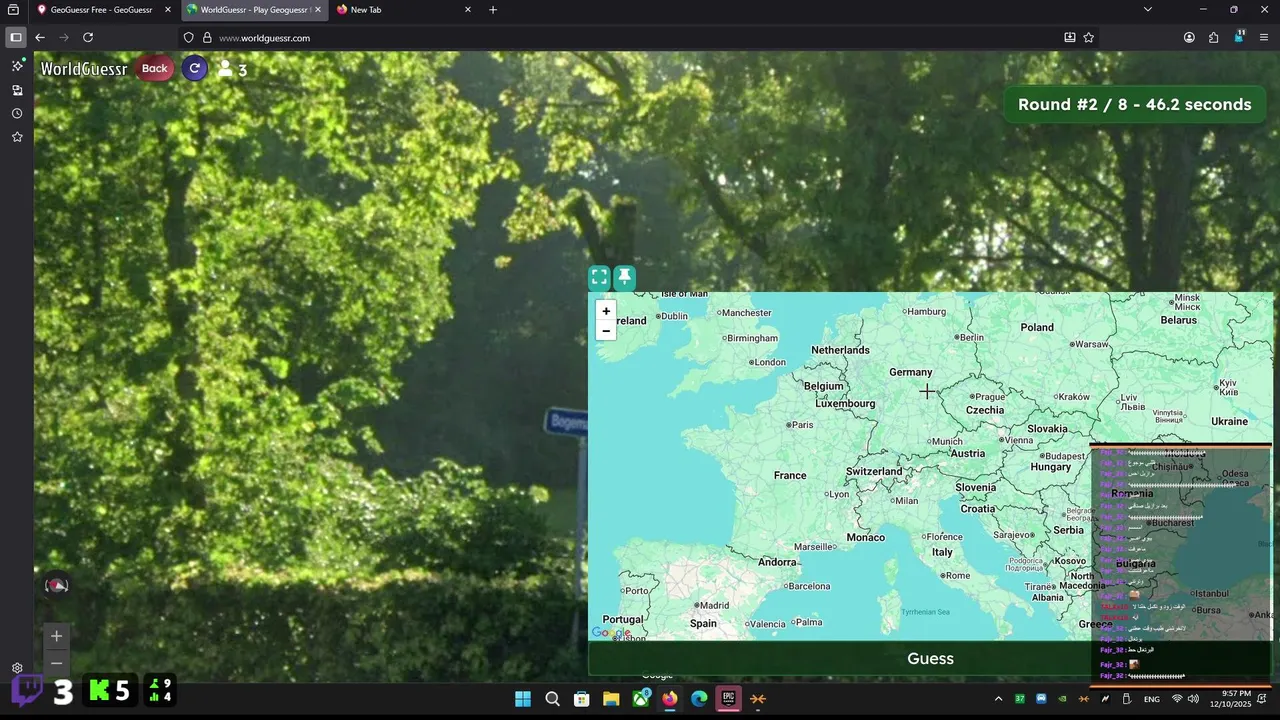The height and width of the screenshot is (720, 1280).
Task: Click the URL address bar
Action: (640, 37)
